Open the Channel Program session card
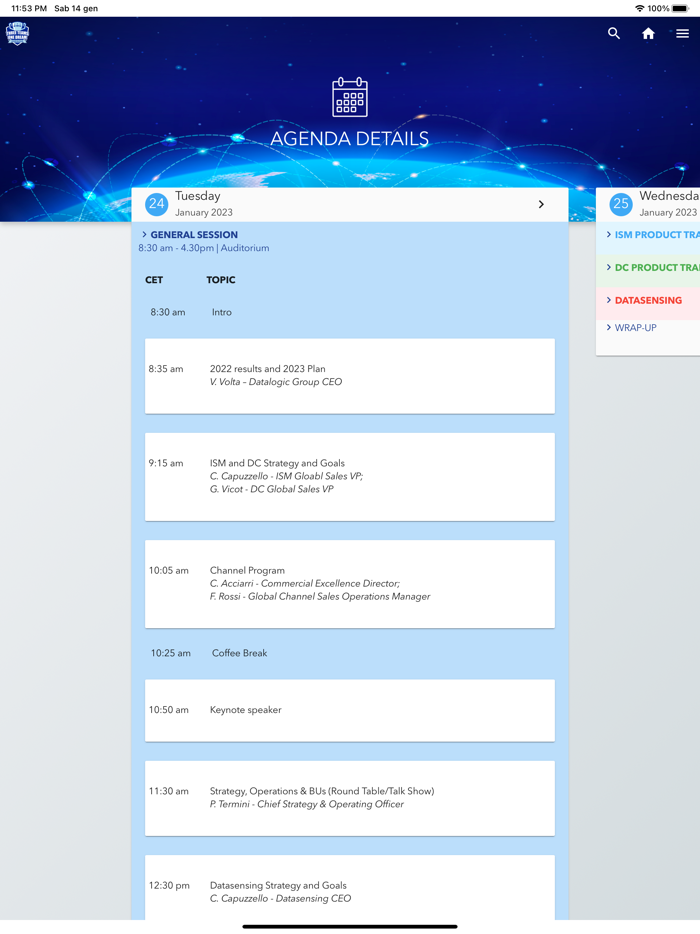This screenshot has height=934, width=700. (350, 584)
